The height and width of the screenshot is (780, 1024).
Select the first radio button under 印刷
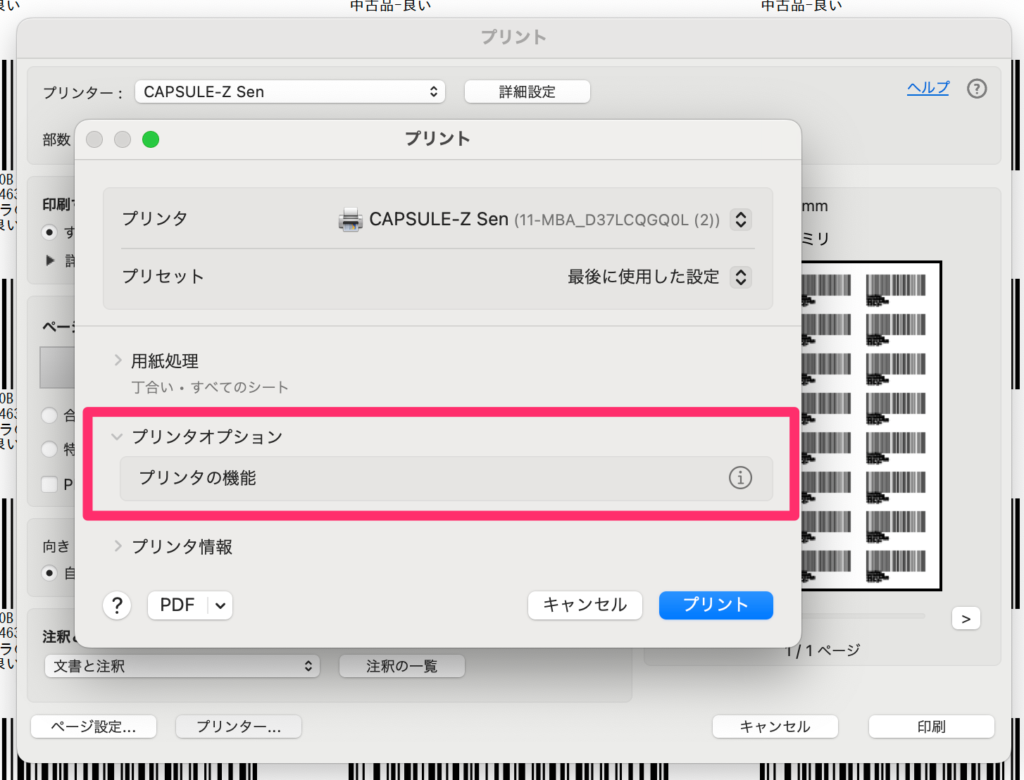[x=49, y=232]
